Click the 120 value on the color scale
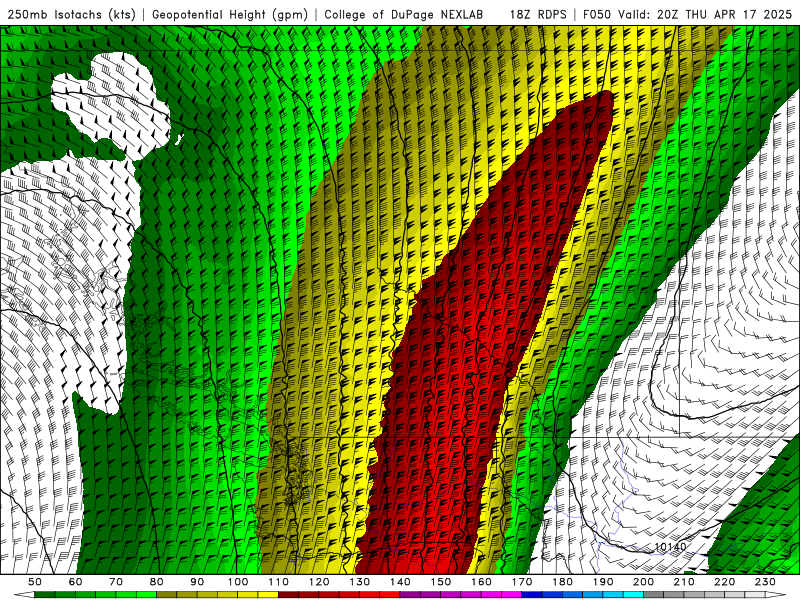Image resolution: width=800 pixels, height=600 pixels. coord(319,582)
